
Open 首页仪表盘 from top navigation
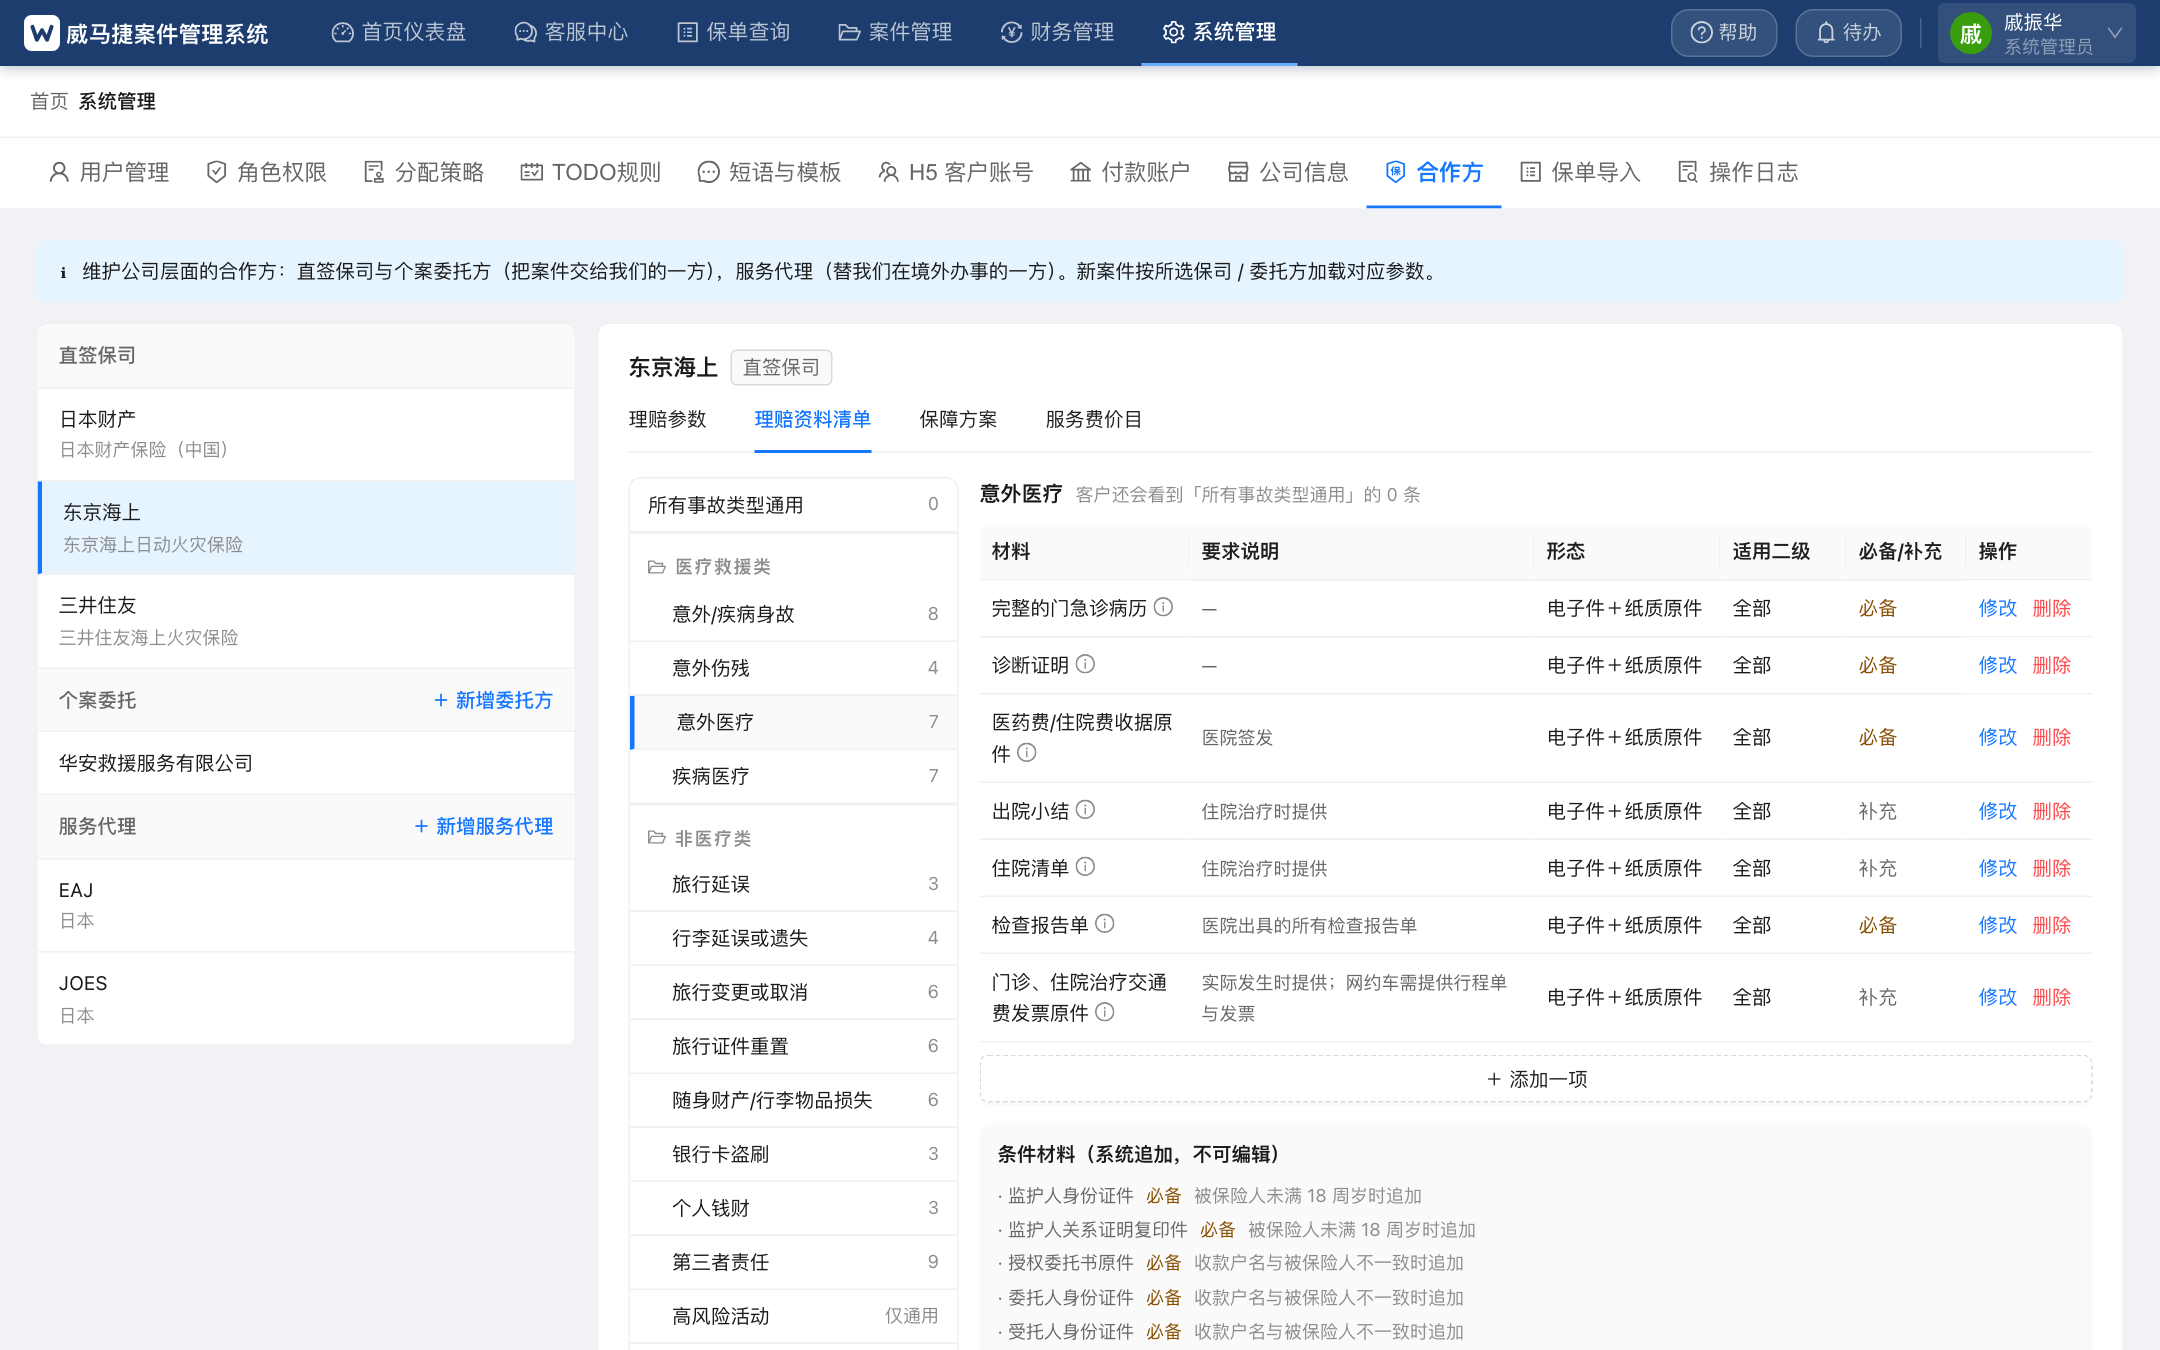click(399, 32)
